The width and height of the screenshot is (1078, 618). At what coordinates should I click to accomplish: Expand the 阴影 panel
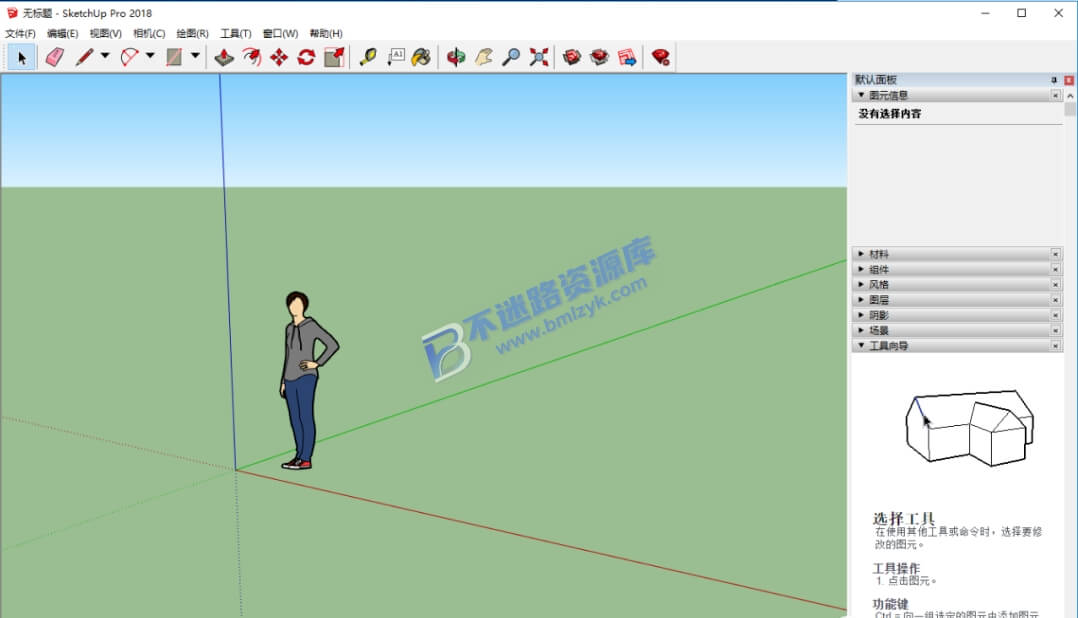click(861, 315)
